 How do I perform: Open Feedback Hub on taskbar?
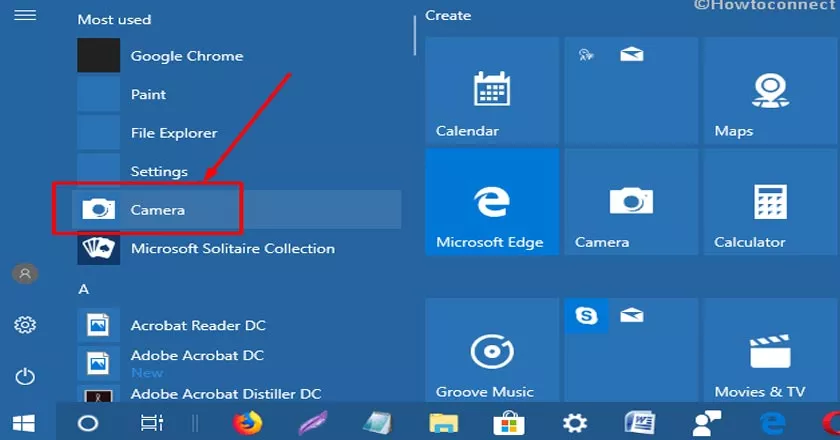pyautogui.click(x=707, y=423)
